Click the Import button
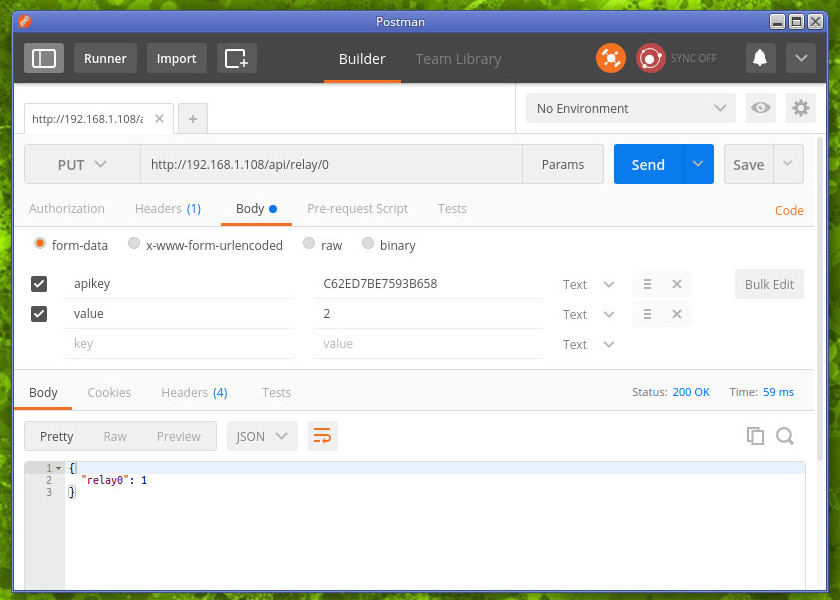 176,58
